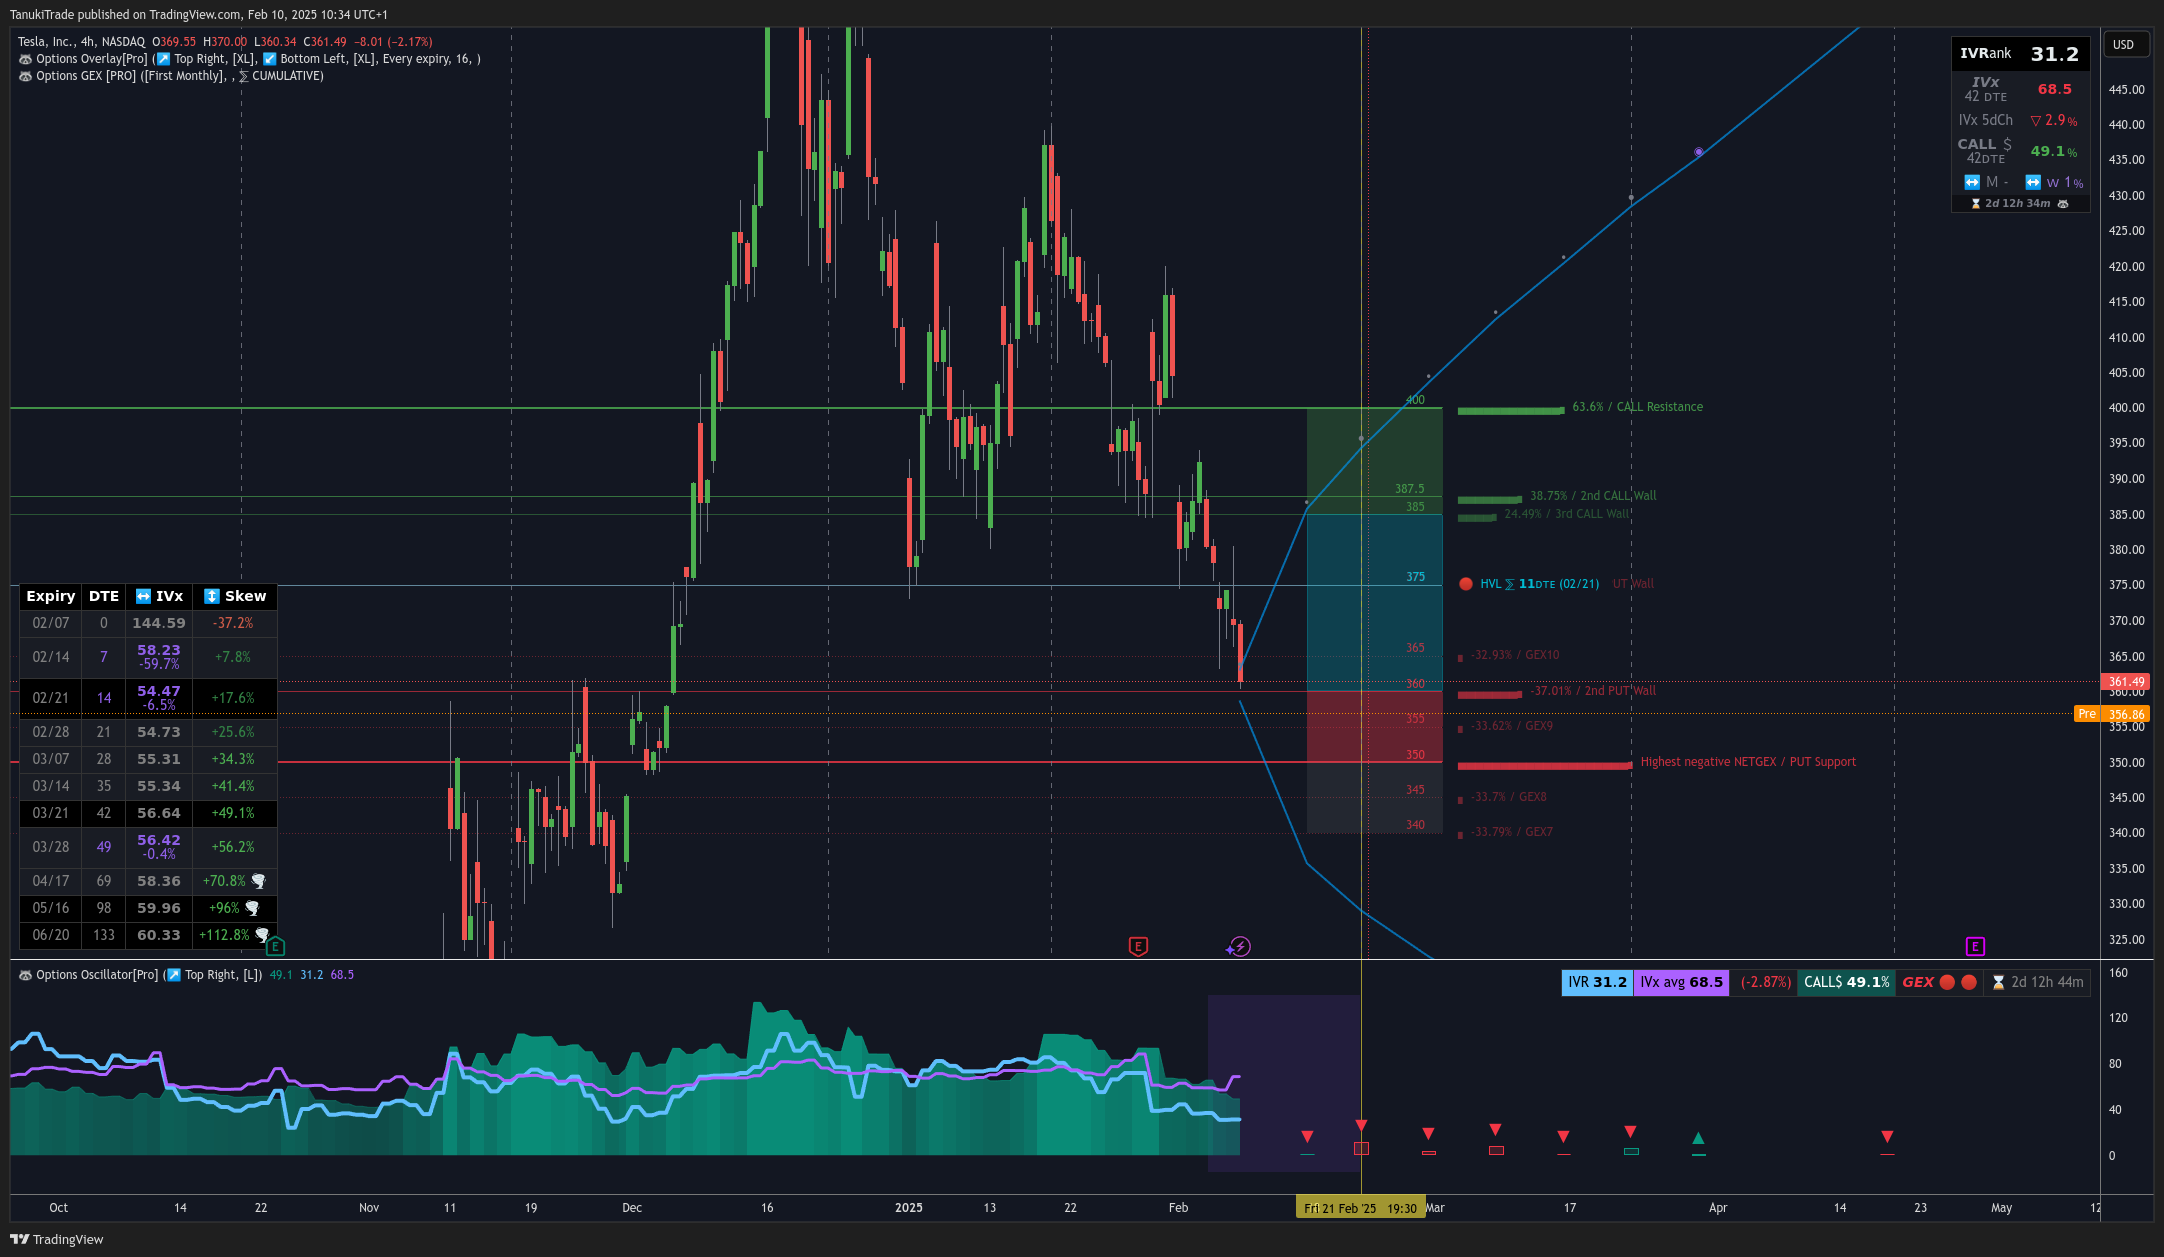Click the purple lightning event marker
2164x1257 pixels.
1240,946
